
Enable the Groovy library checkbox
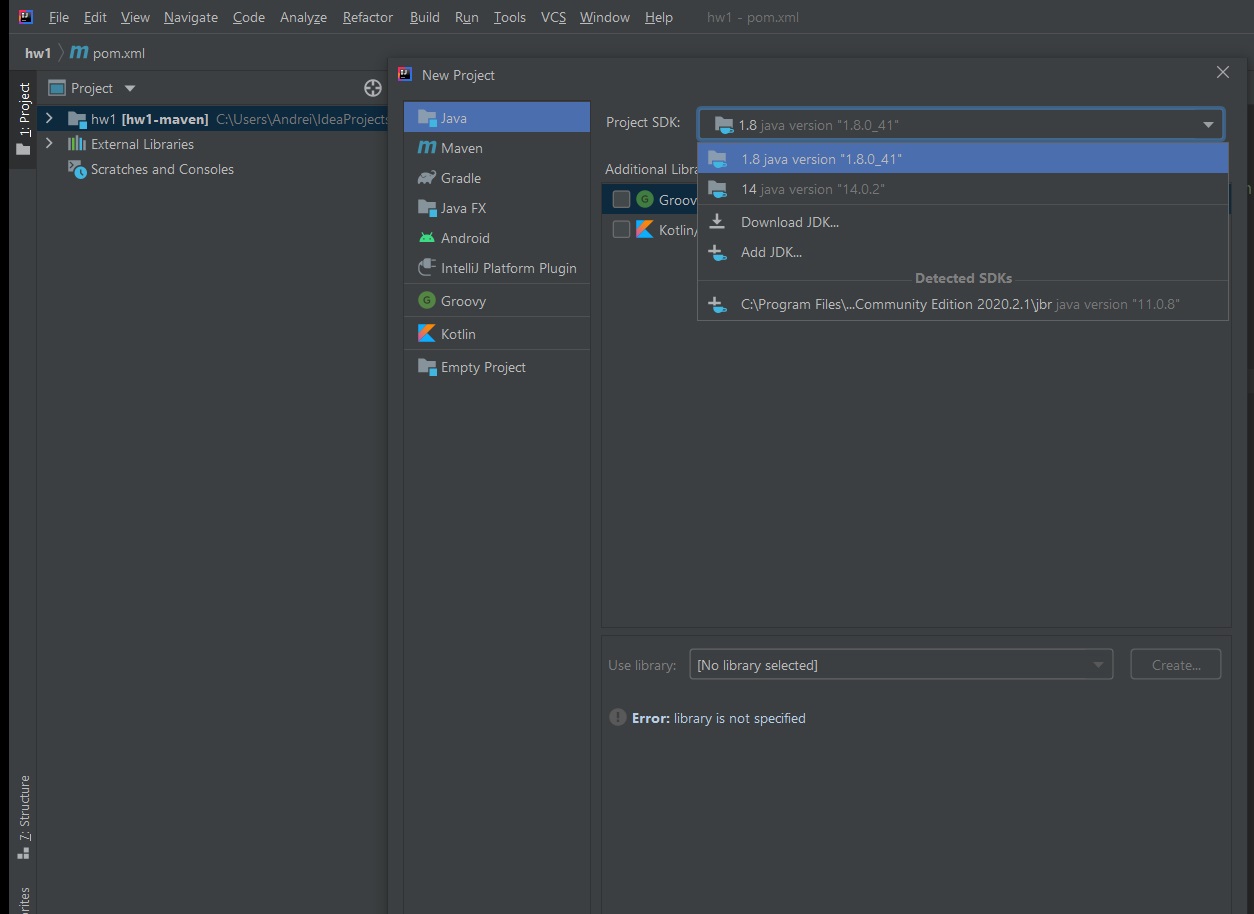click(621, 199)
